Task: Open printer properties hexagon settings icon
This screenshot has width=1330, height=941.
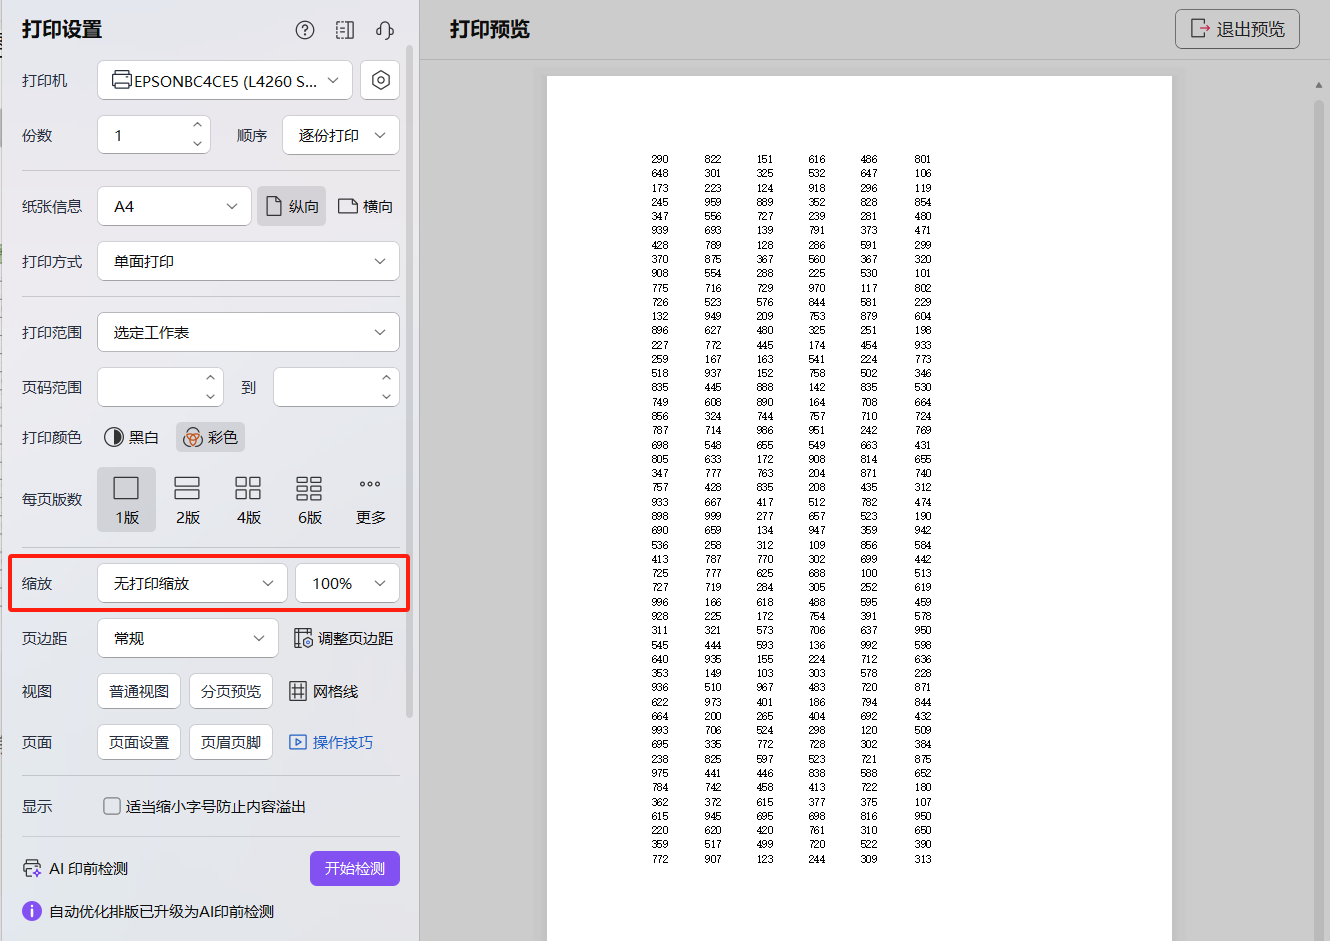Action: pos(380,80)
